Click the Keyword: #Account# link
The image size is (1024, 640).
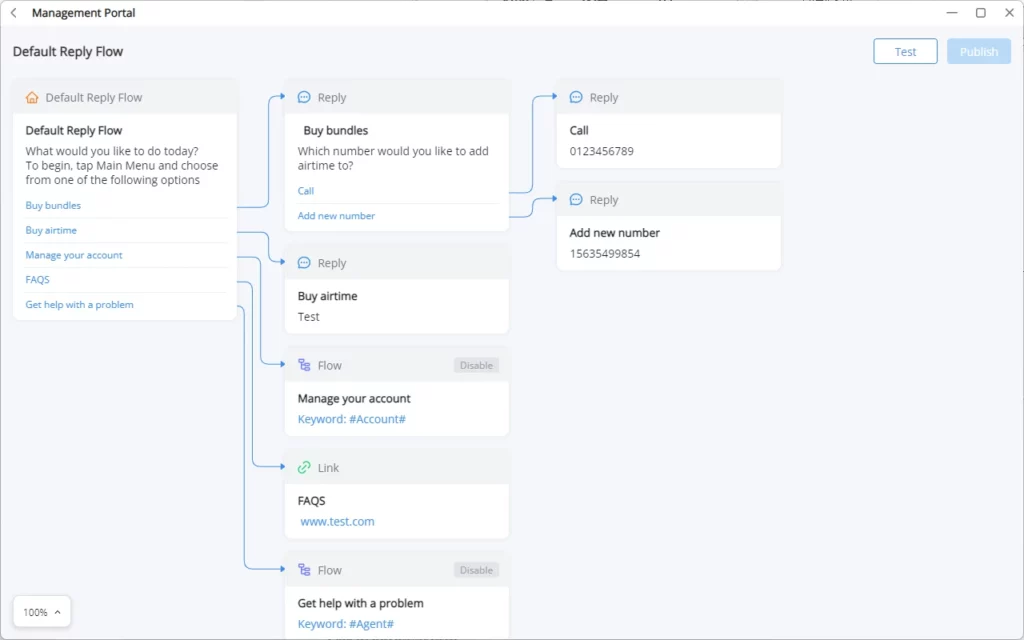351,419
